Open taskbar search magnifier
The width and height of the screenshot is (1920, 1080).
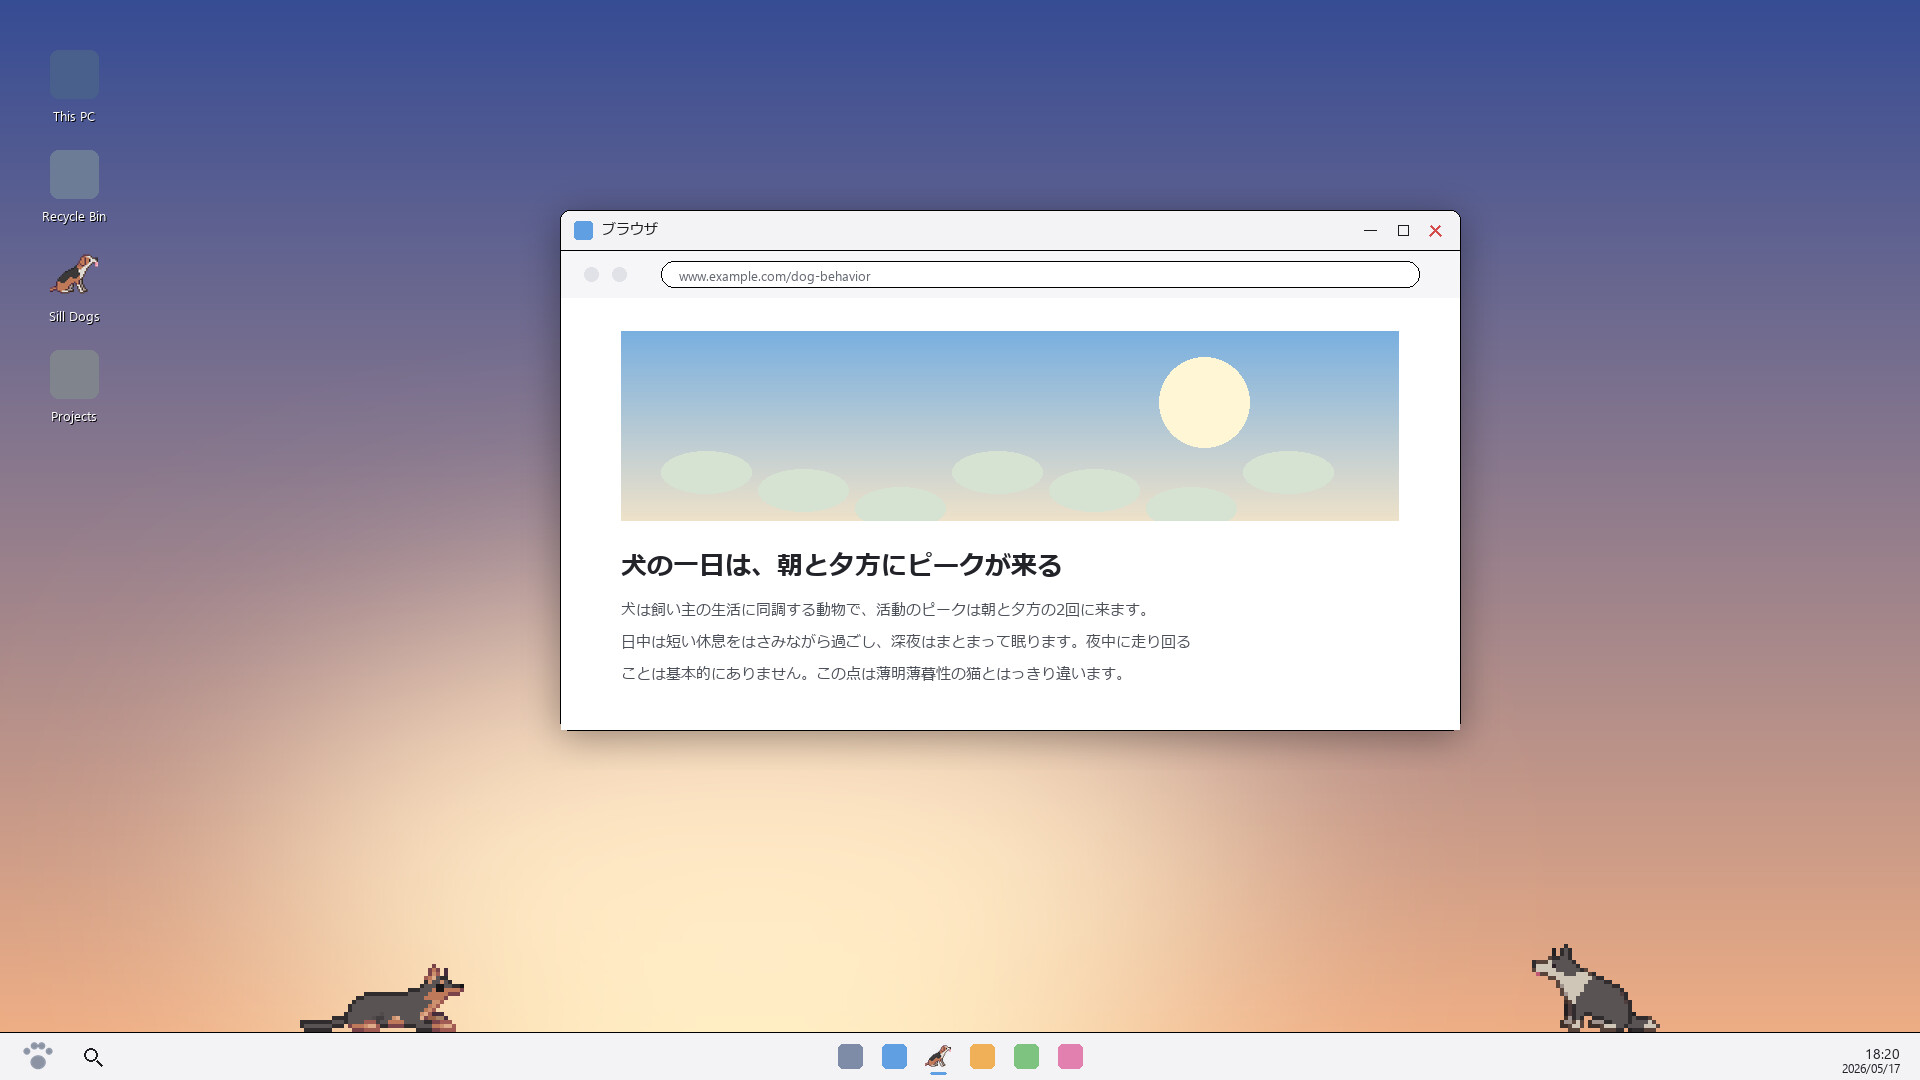click(93, 1057)
